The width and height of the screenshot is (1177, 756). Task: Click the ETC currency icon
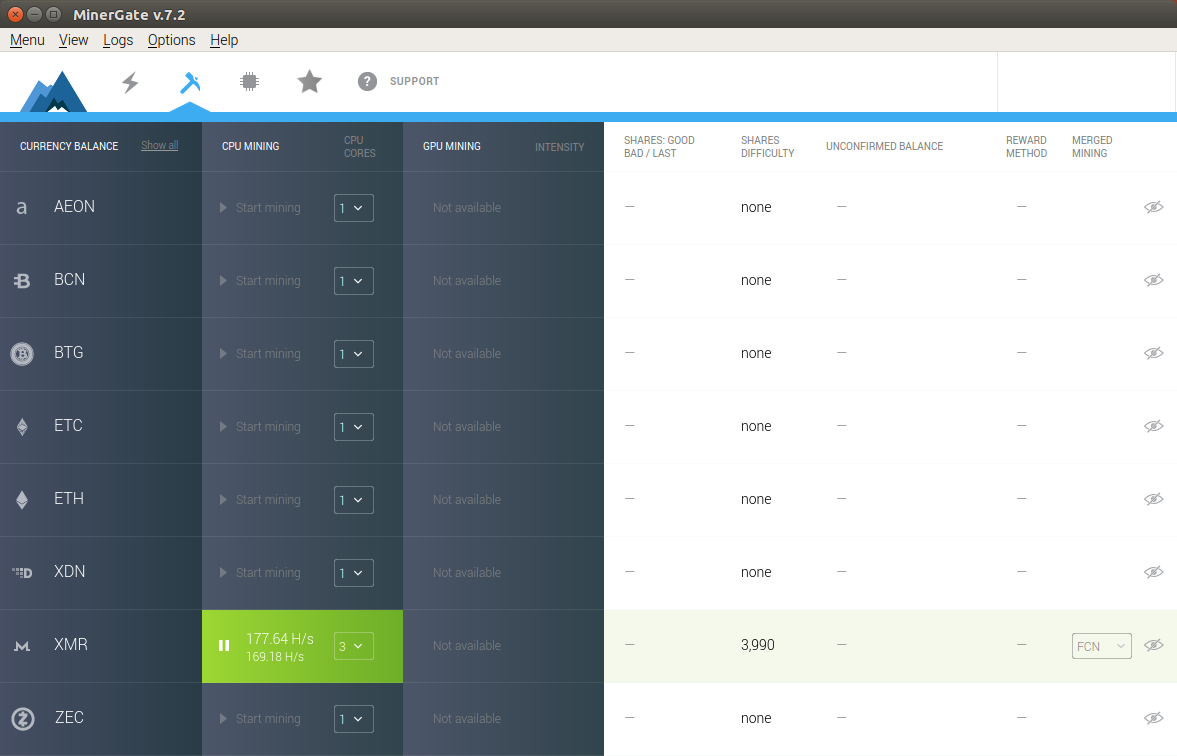[22, 426]
